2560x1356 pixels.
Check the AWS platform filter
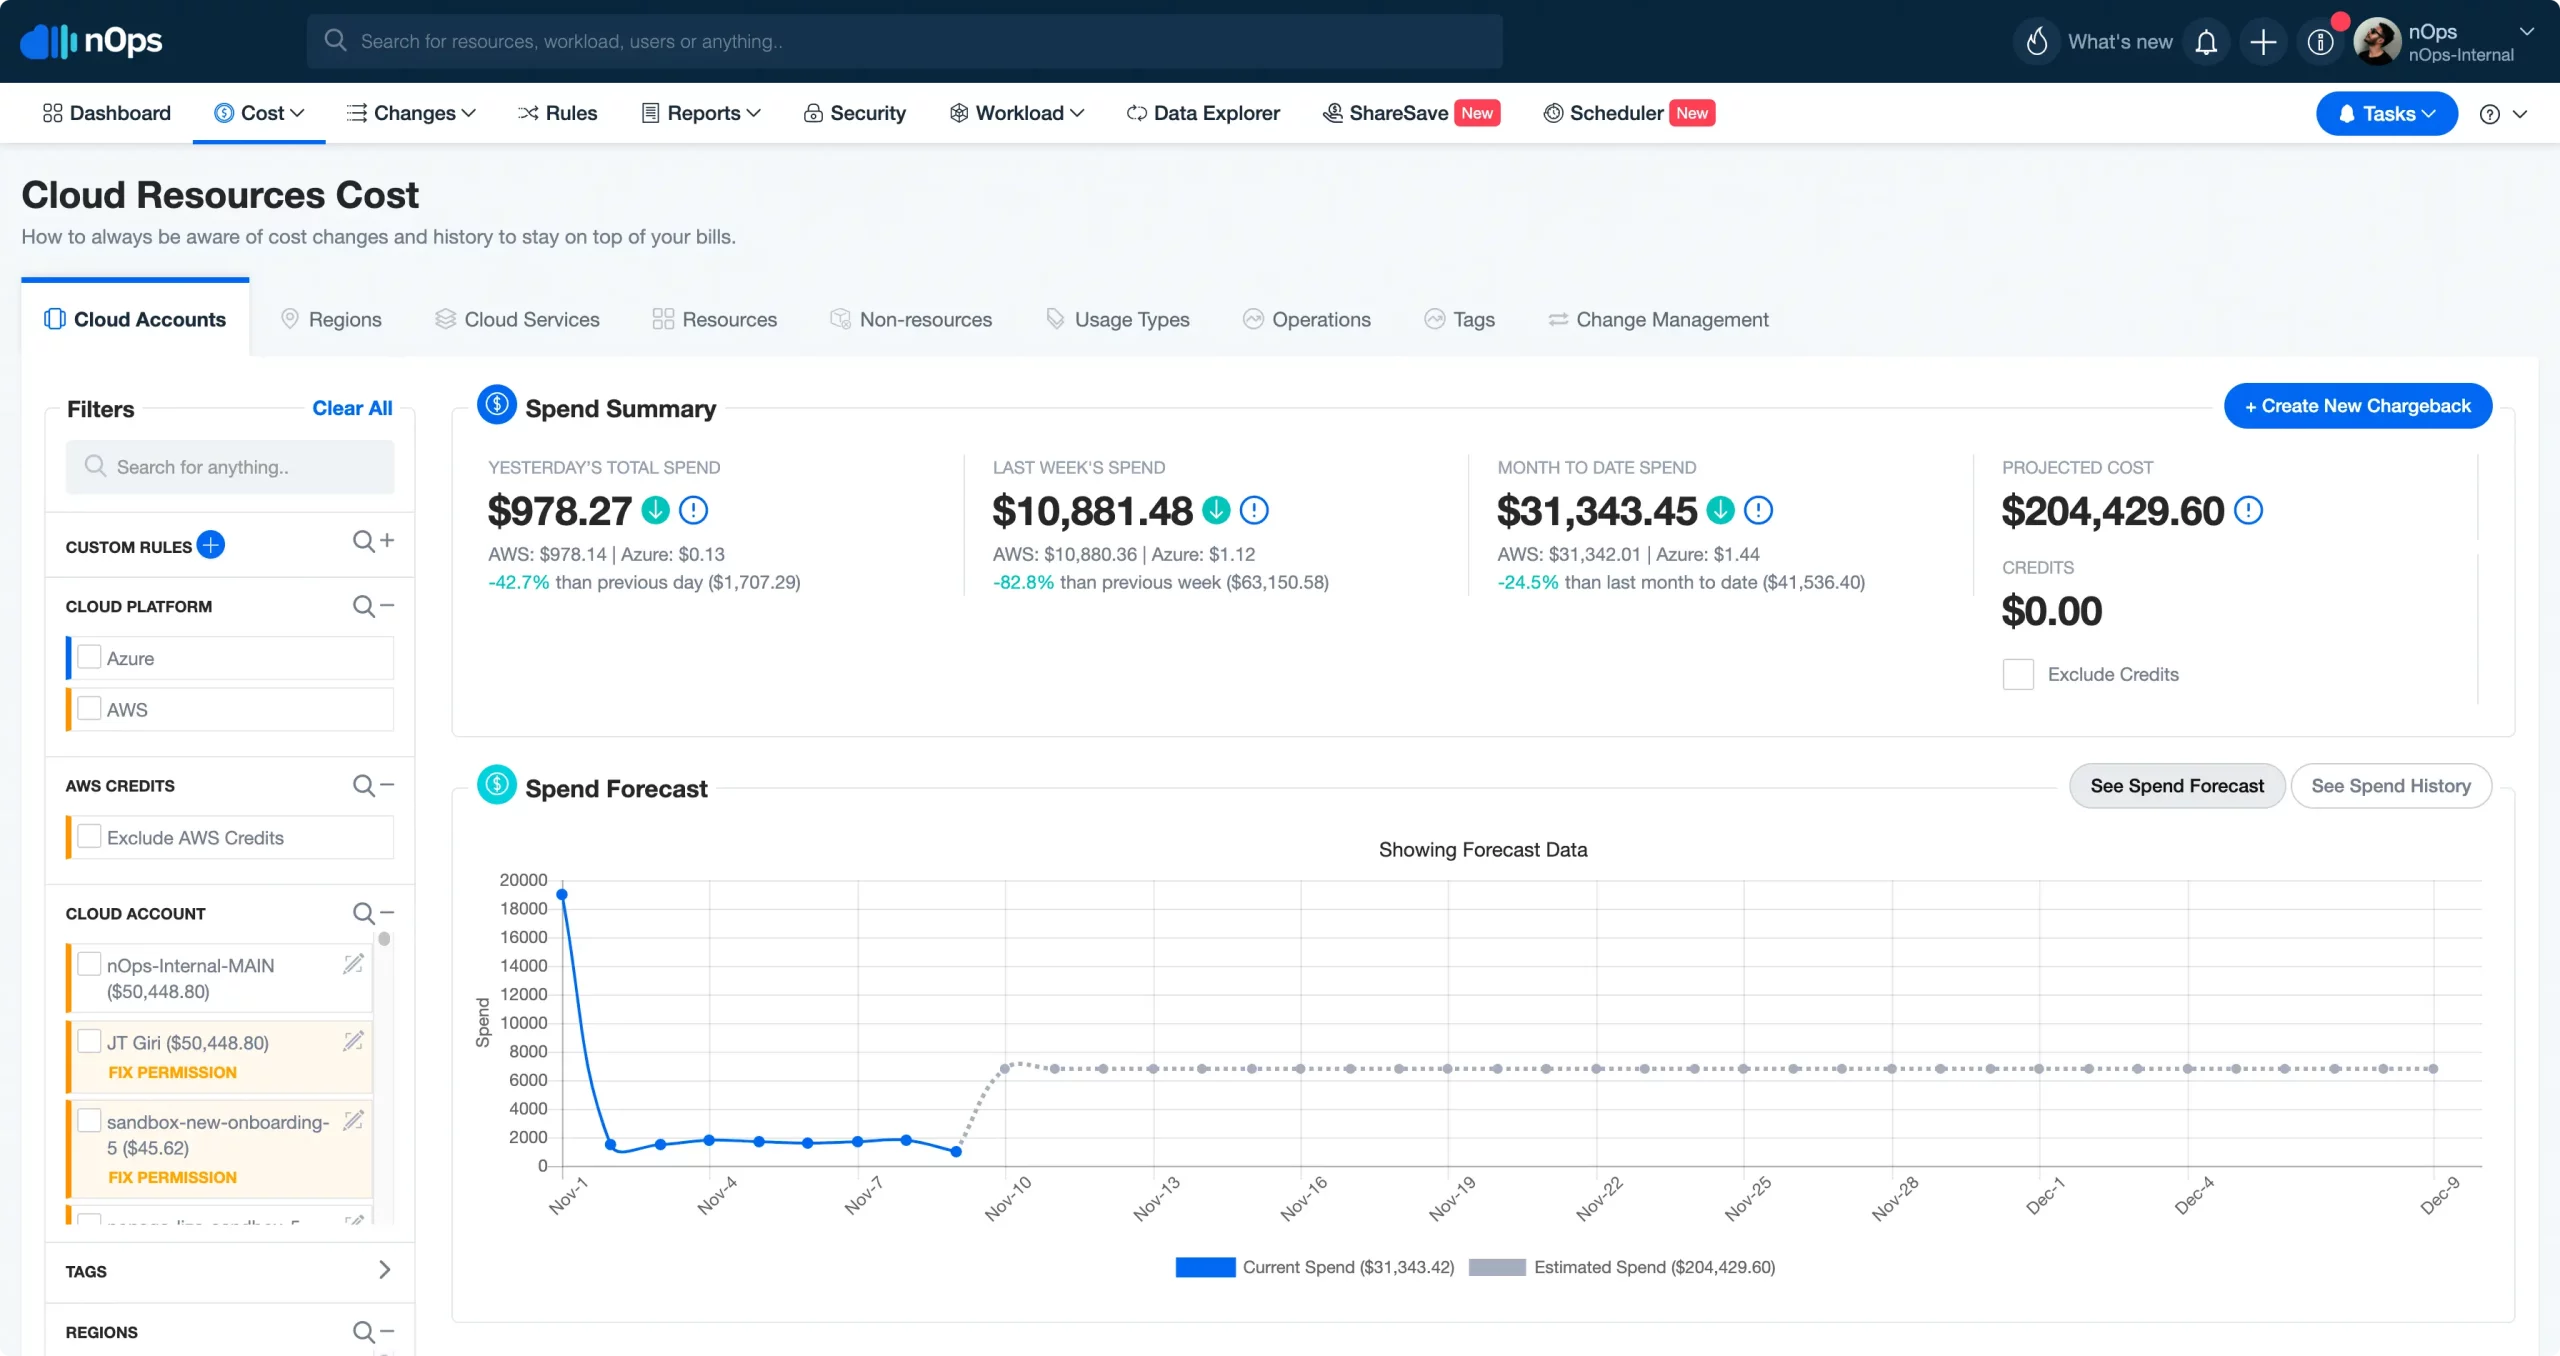pos(89,708)
